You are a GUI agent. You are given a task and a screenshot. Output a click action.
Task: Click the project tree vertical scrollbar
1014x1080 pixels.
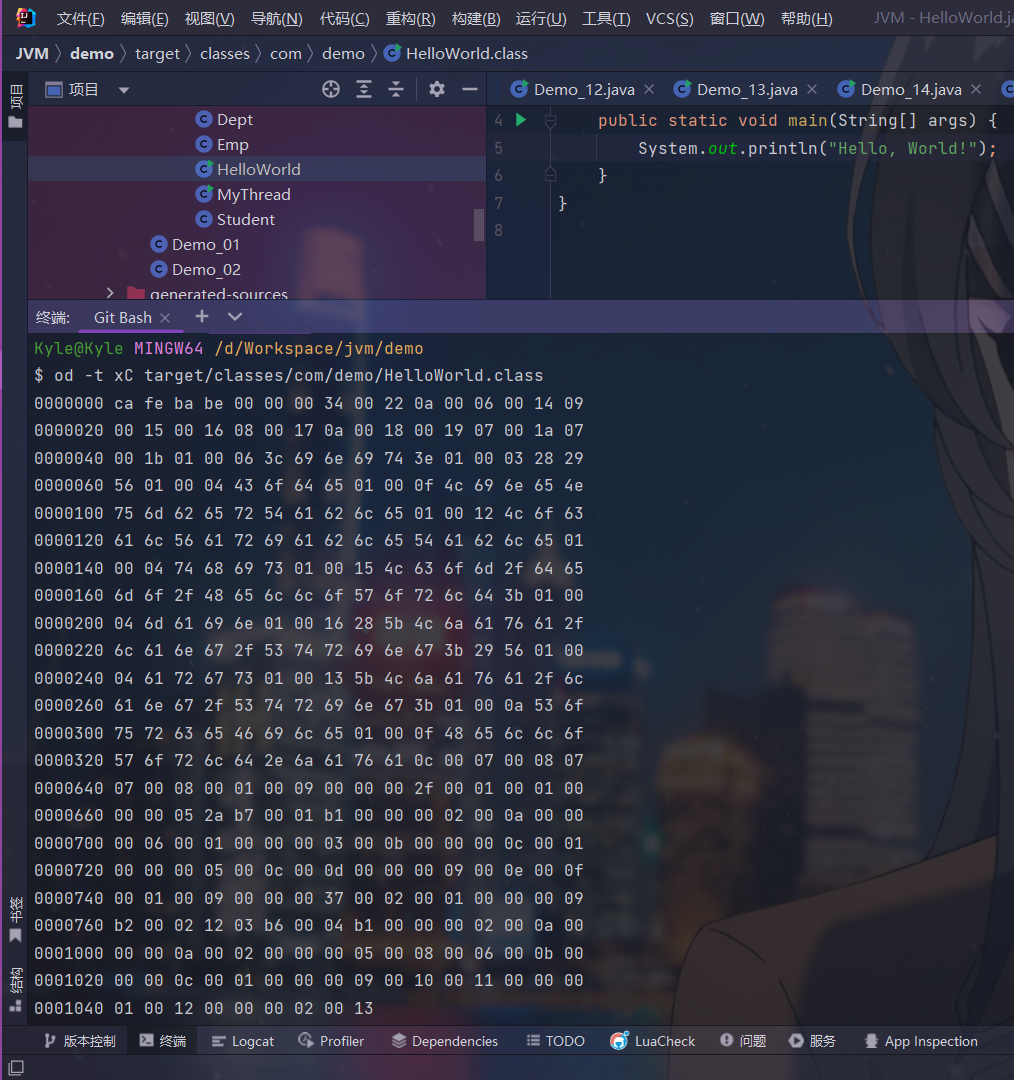pos(479,223)
